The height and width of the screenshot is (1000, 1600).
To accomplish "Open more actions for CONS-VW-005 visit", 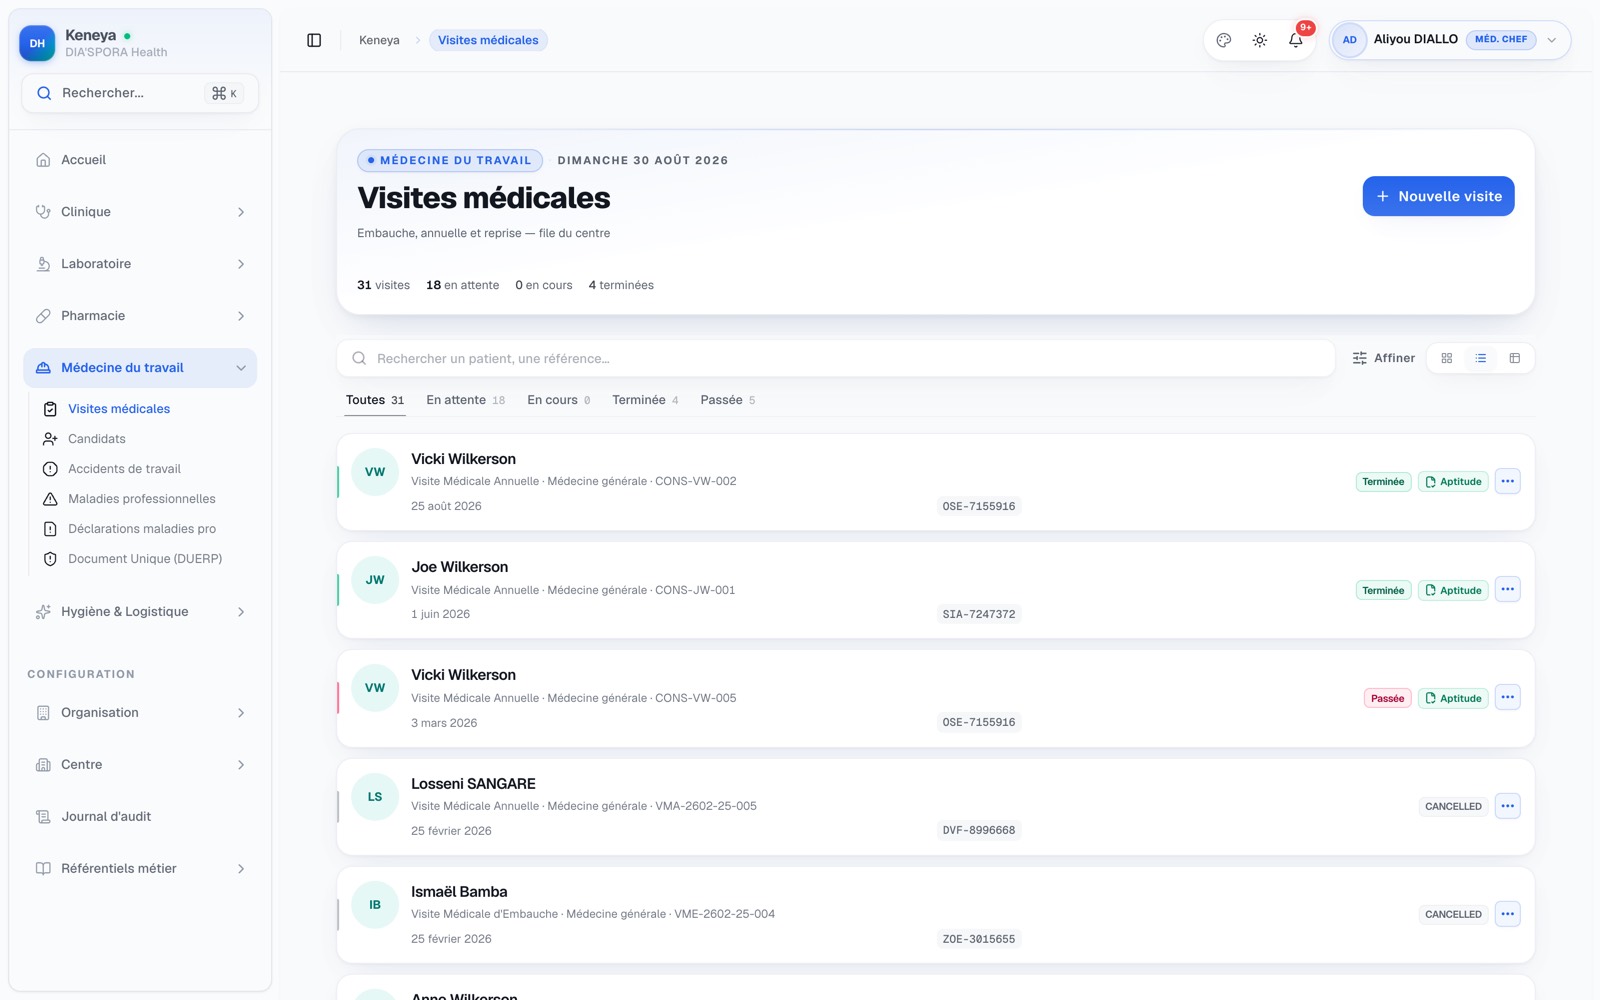I will (1508, 698).
